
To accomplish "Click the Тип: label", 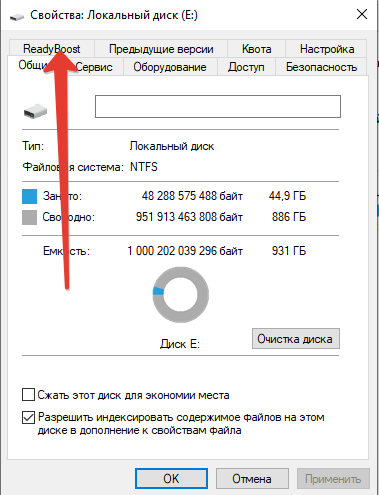I will click(x=33, y=146).
